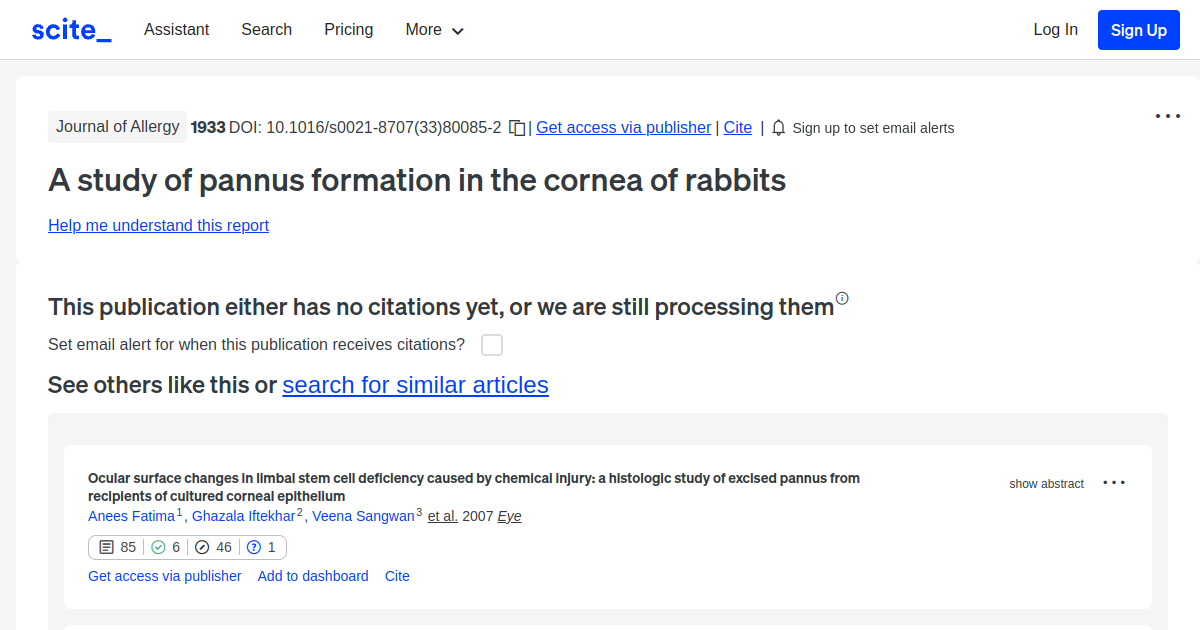Click author link Anees Fatima

click(131, 516)
